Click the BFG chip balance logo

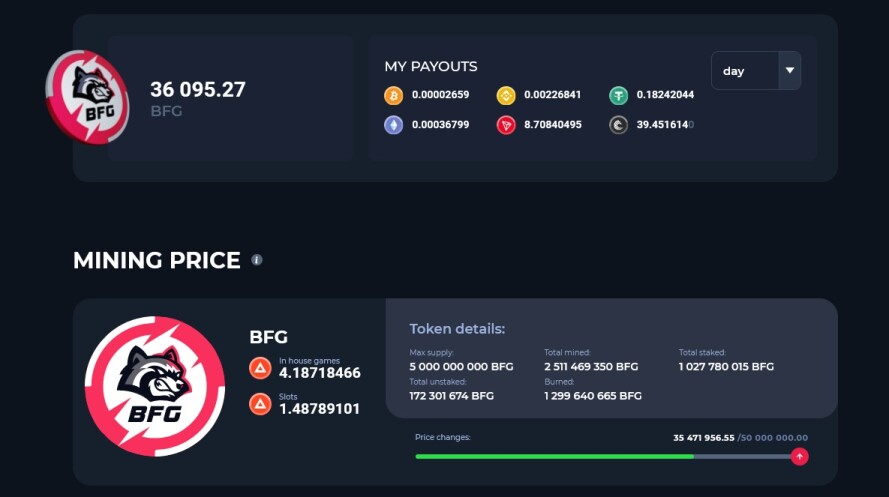coord(87,97)
